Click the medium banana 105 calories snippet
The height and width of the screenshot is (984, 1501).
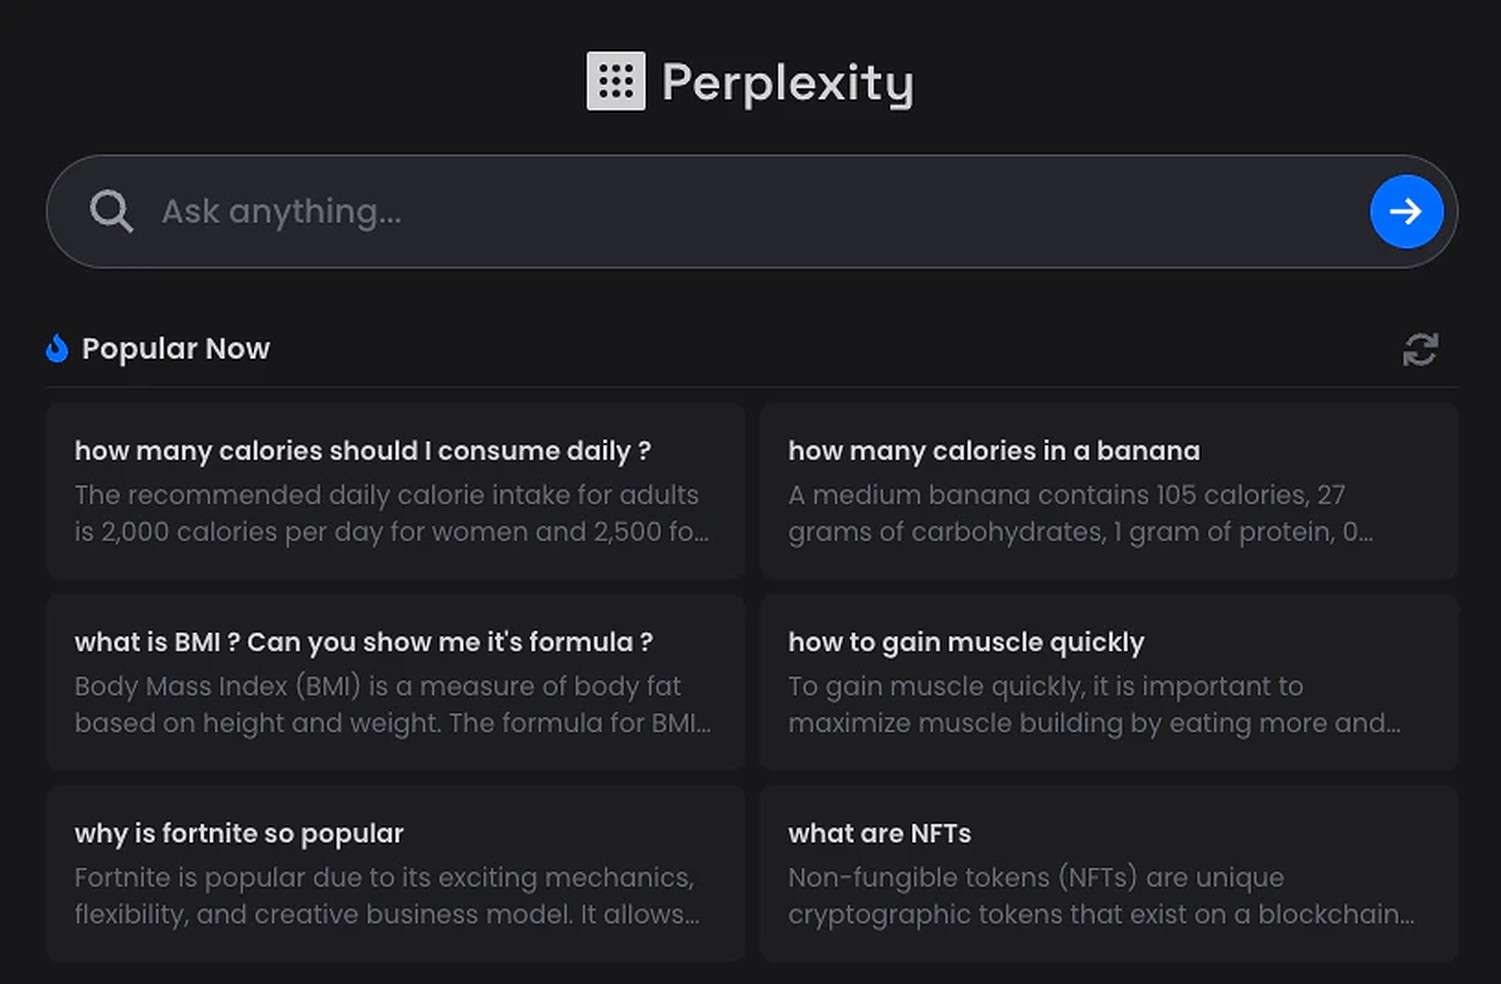click(1078, 513)
